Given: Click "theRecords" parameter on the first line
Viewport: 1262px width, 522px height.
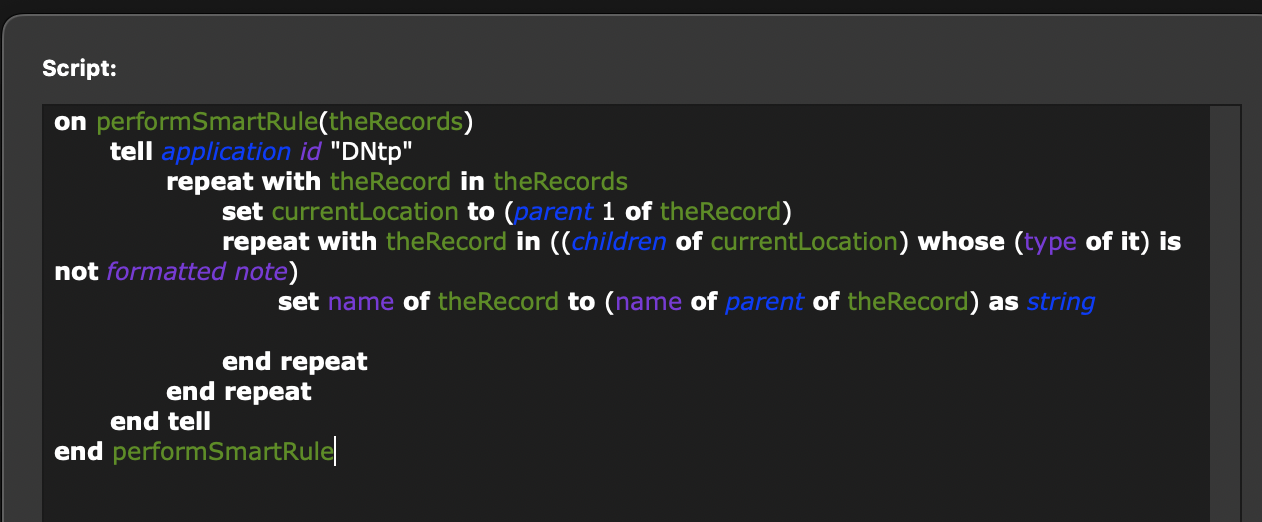Looking at the screenshot, I should [x=396, y=122].
